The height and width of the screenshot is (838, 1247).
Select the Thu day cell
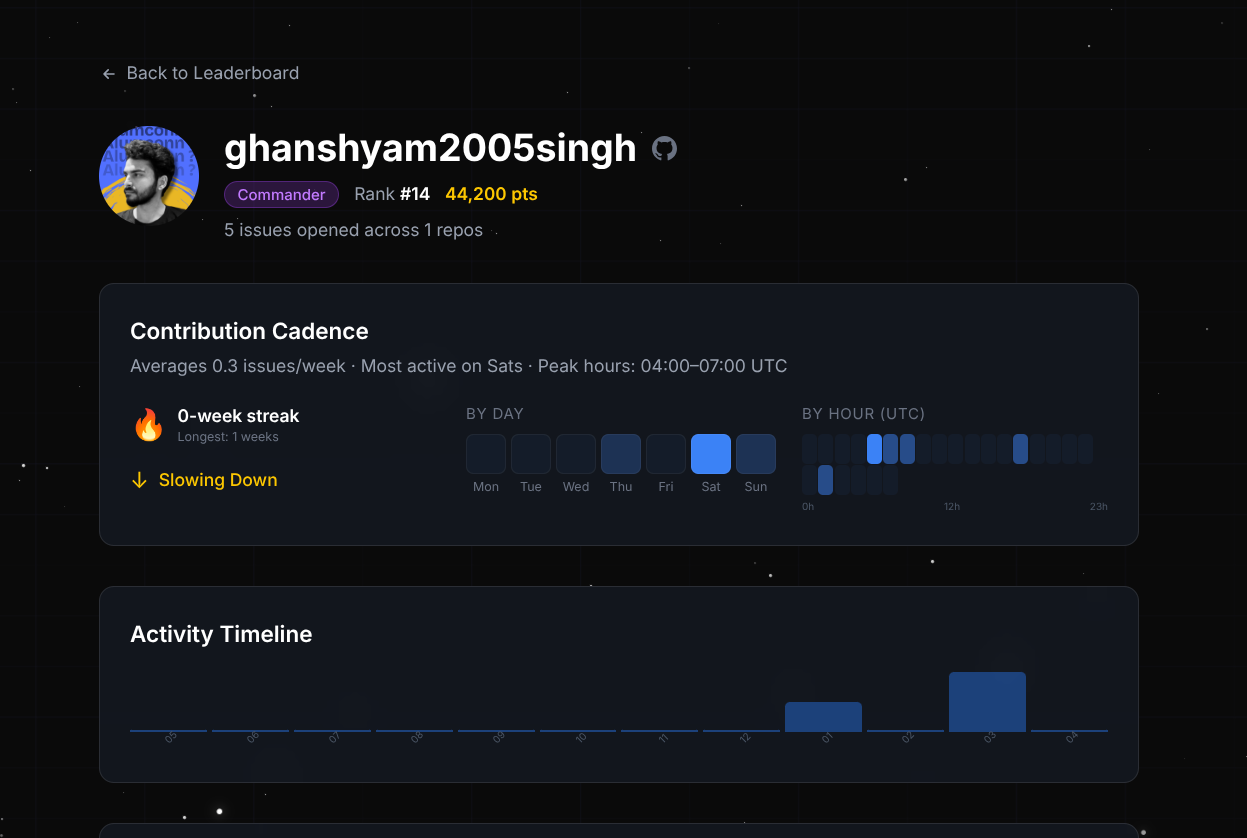[621, 454]
